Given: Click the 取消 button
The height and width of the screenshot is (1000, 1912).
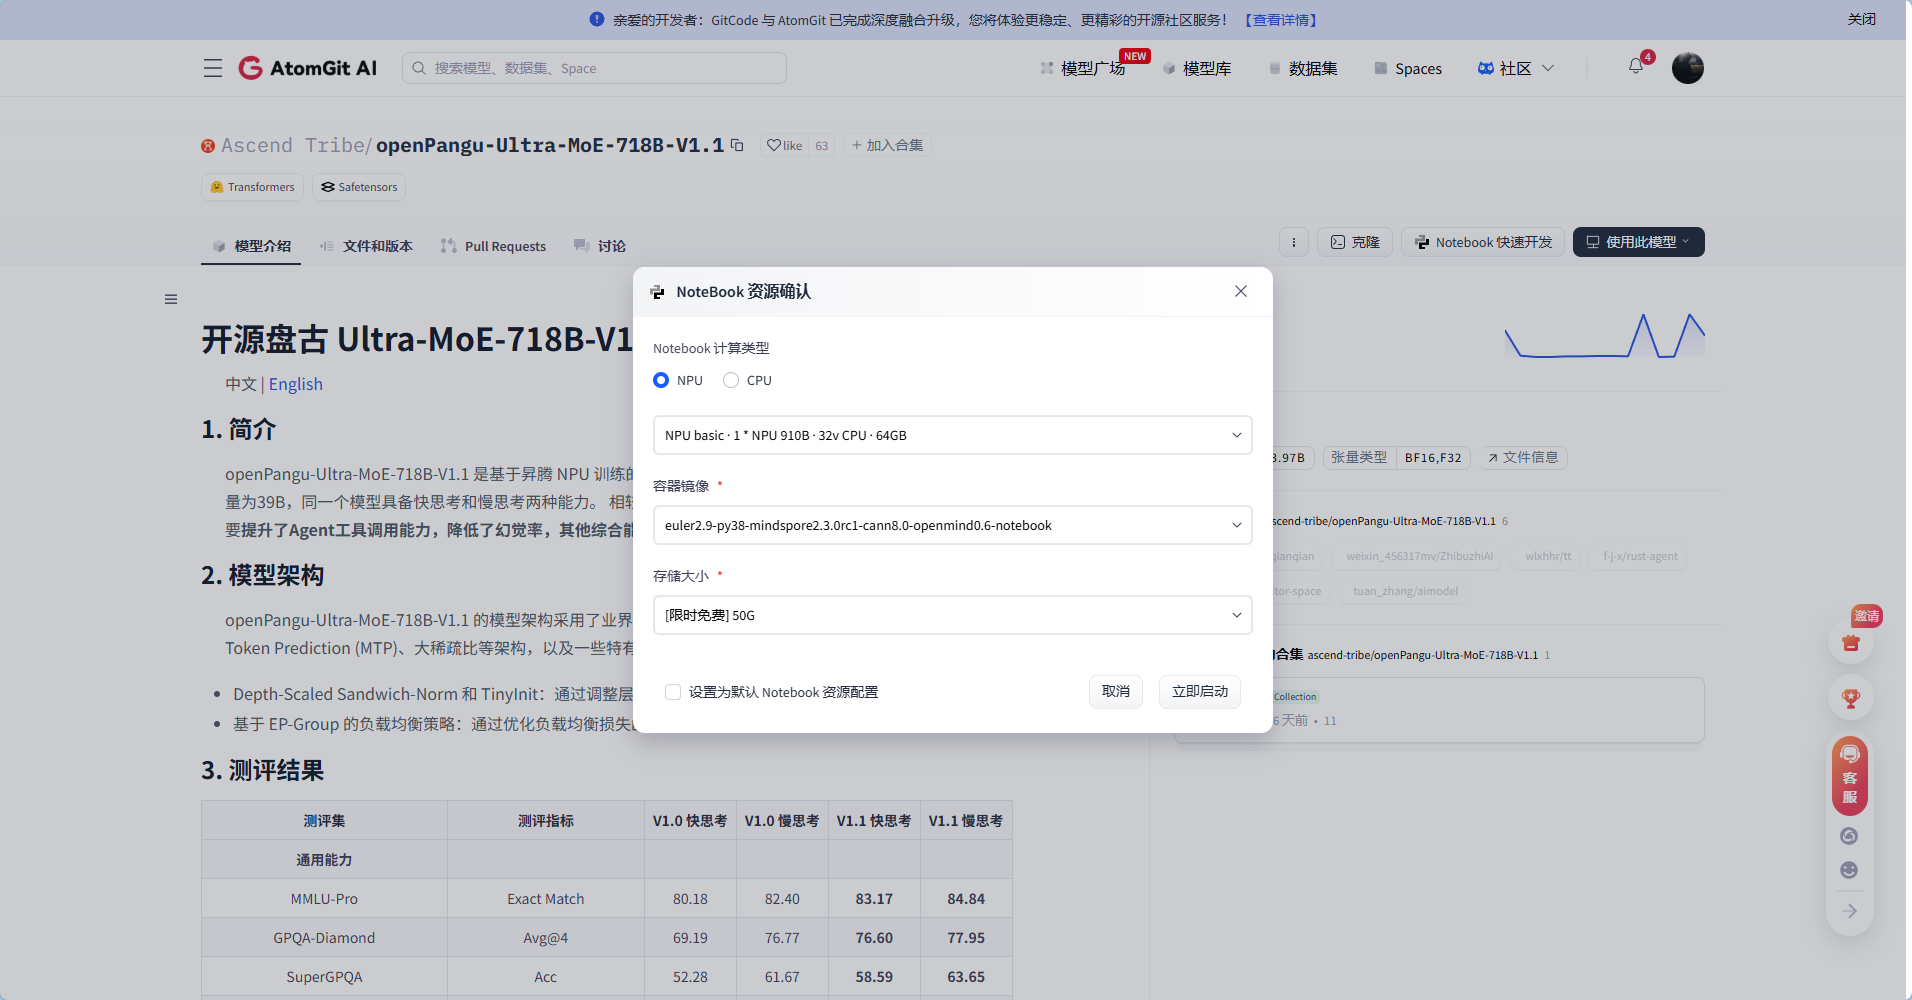Looking at the screenshot, I should [1116, 692].
